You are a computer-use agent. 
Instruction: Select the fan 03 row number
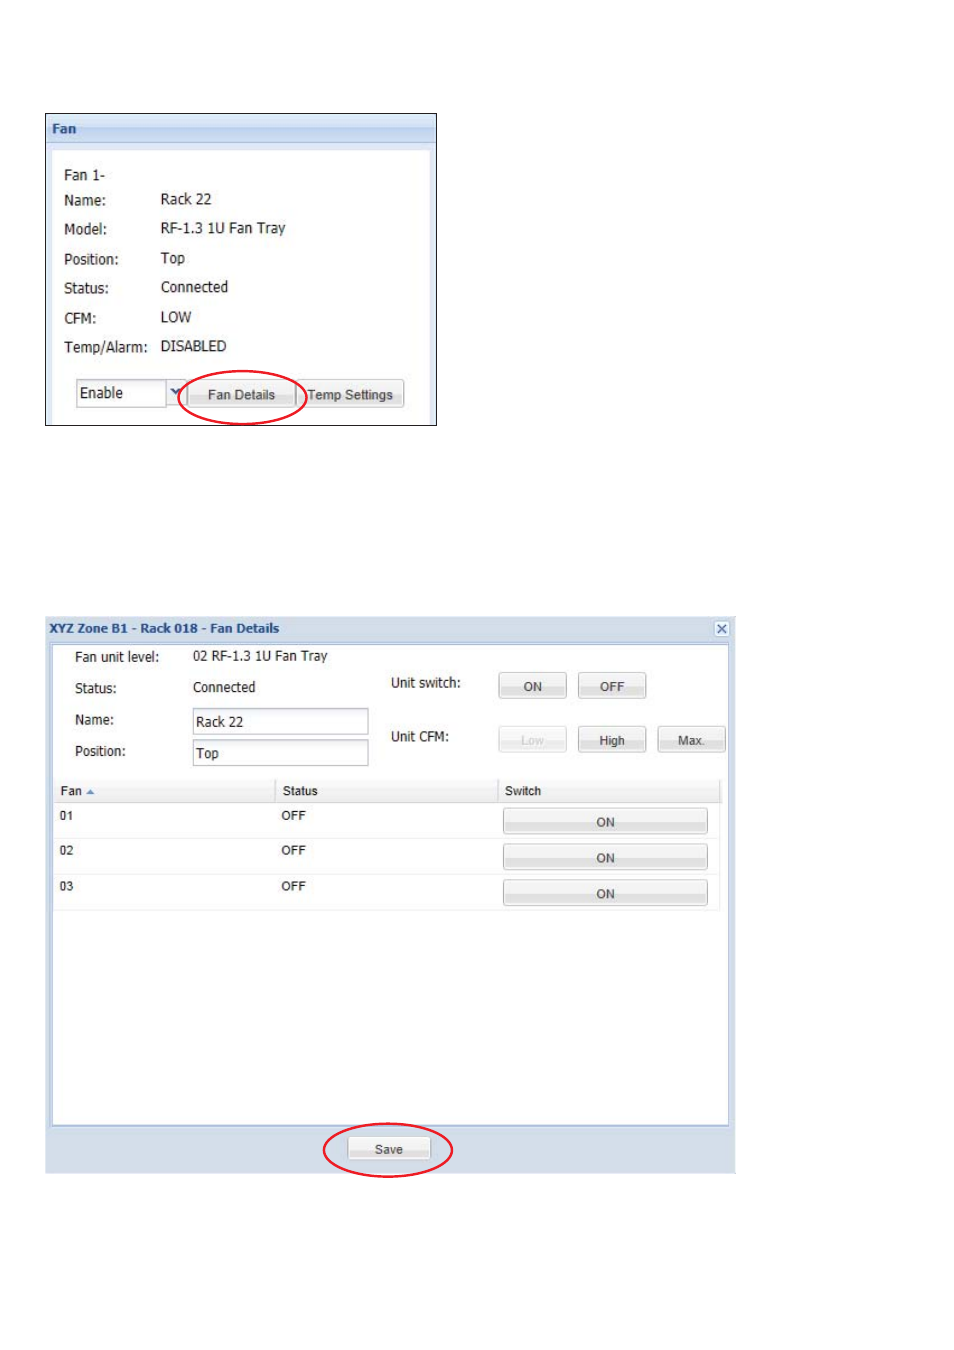point(66,886)
